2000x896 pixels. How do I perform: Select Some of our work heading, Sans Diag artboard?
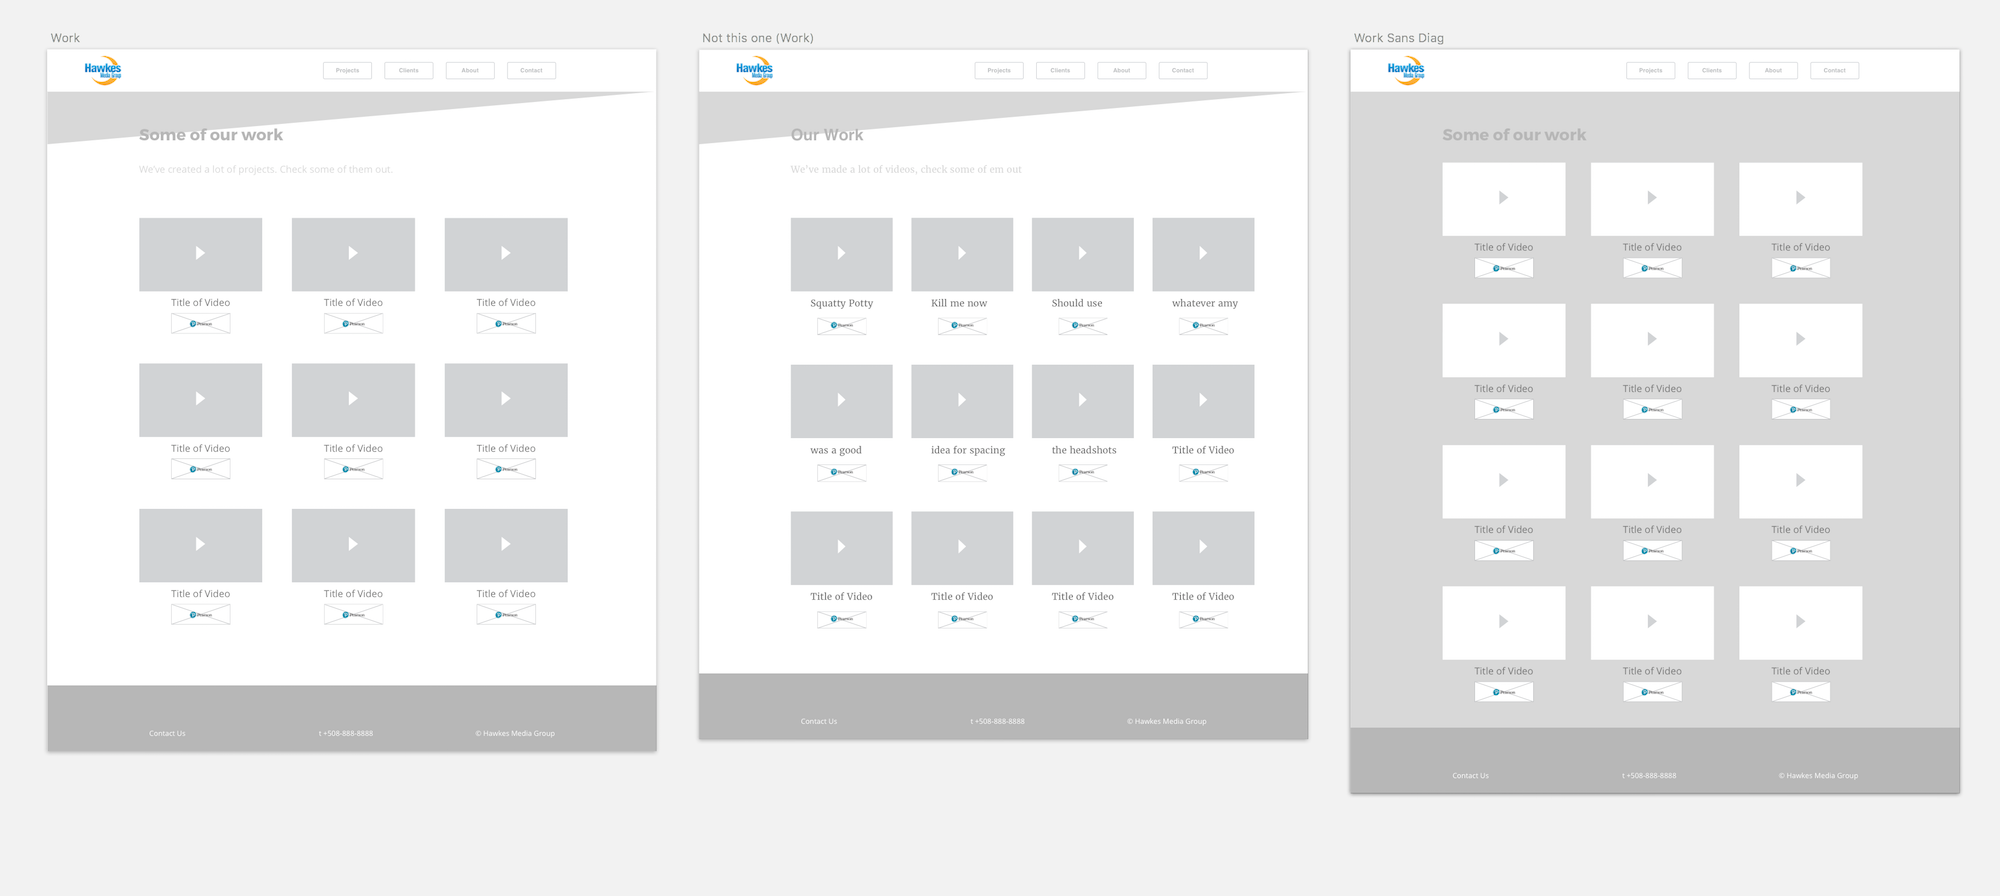(1514, 135)
